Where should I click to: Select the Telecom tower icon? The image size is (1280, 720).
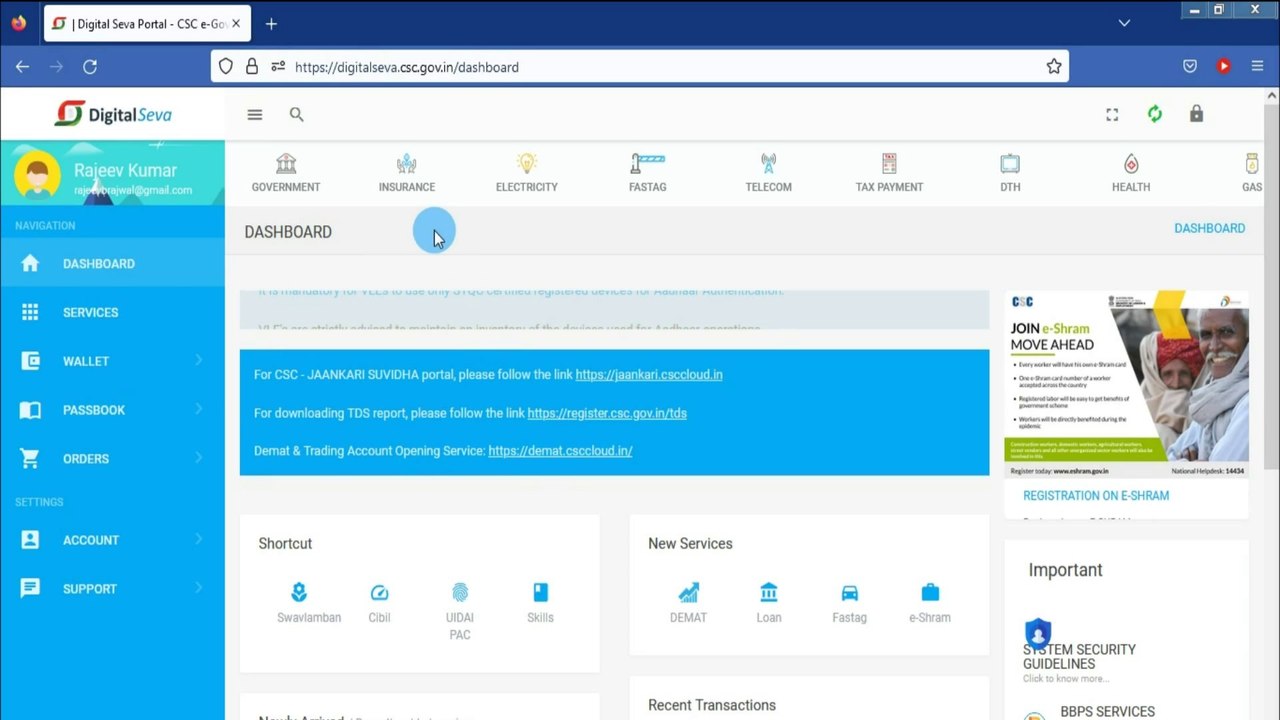(x=768, y=164)
